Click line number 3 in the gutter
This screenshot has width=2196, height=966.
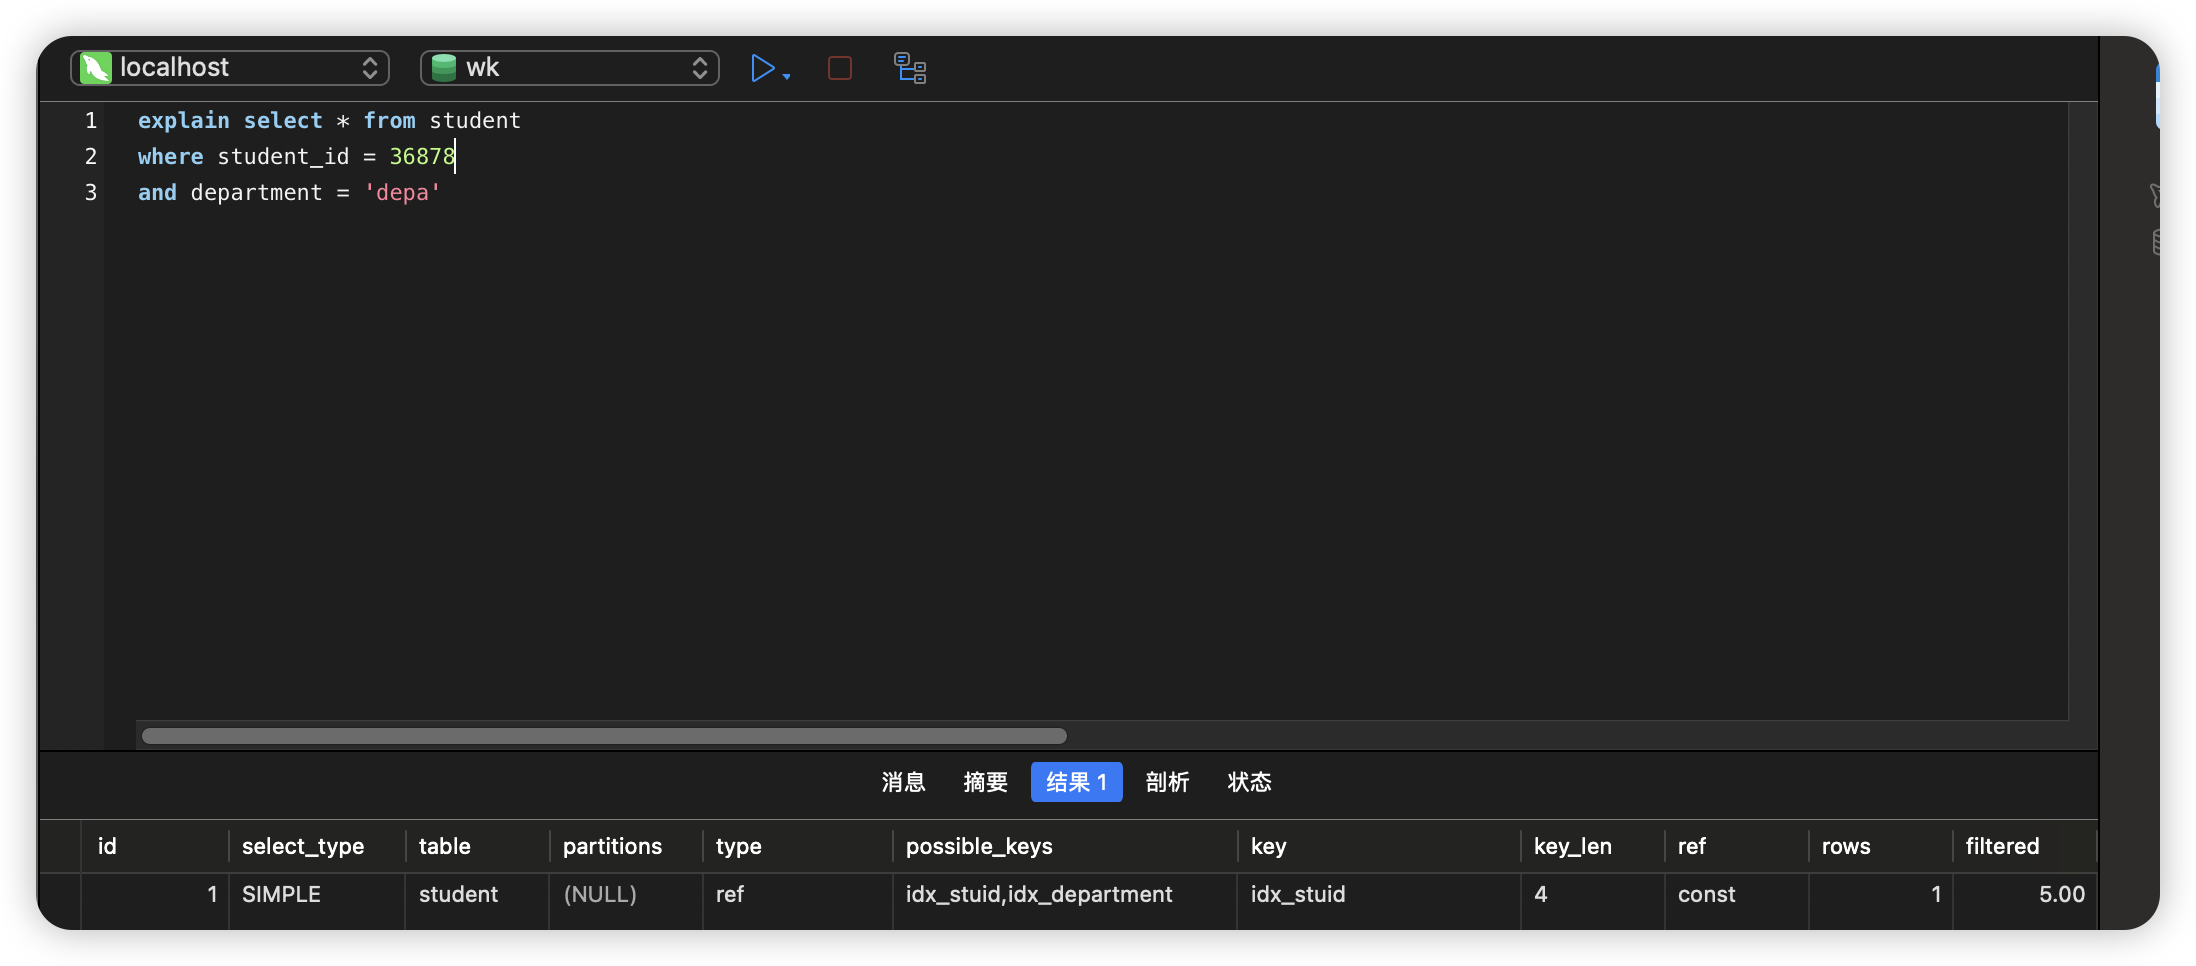[x=91, y=192]
